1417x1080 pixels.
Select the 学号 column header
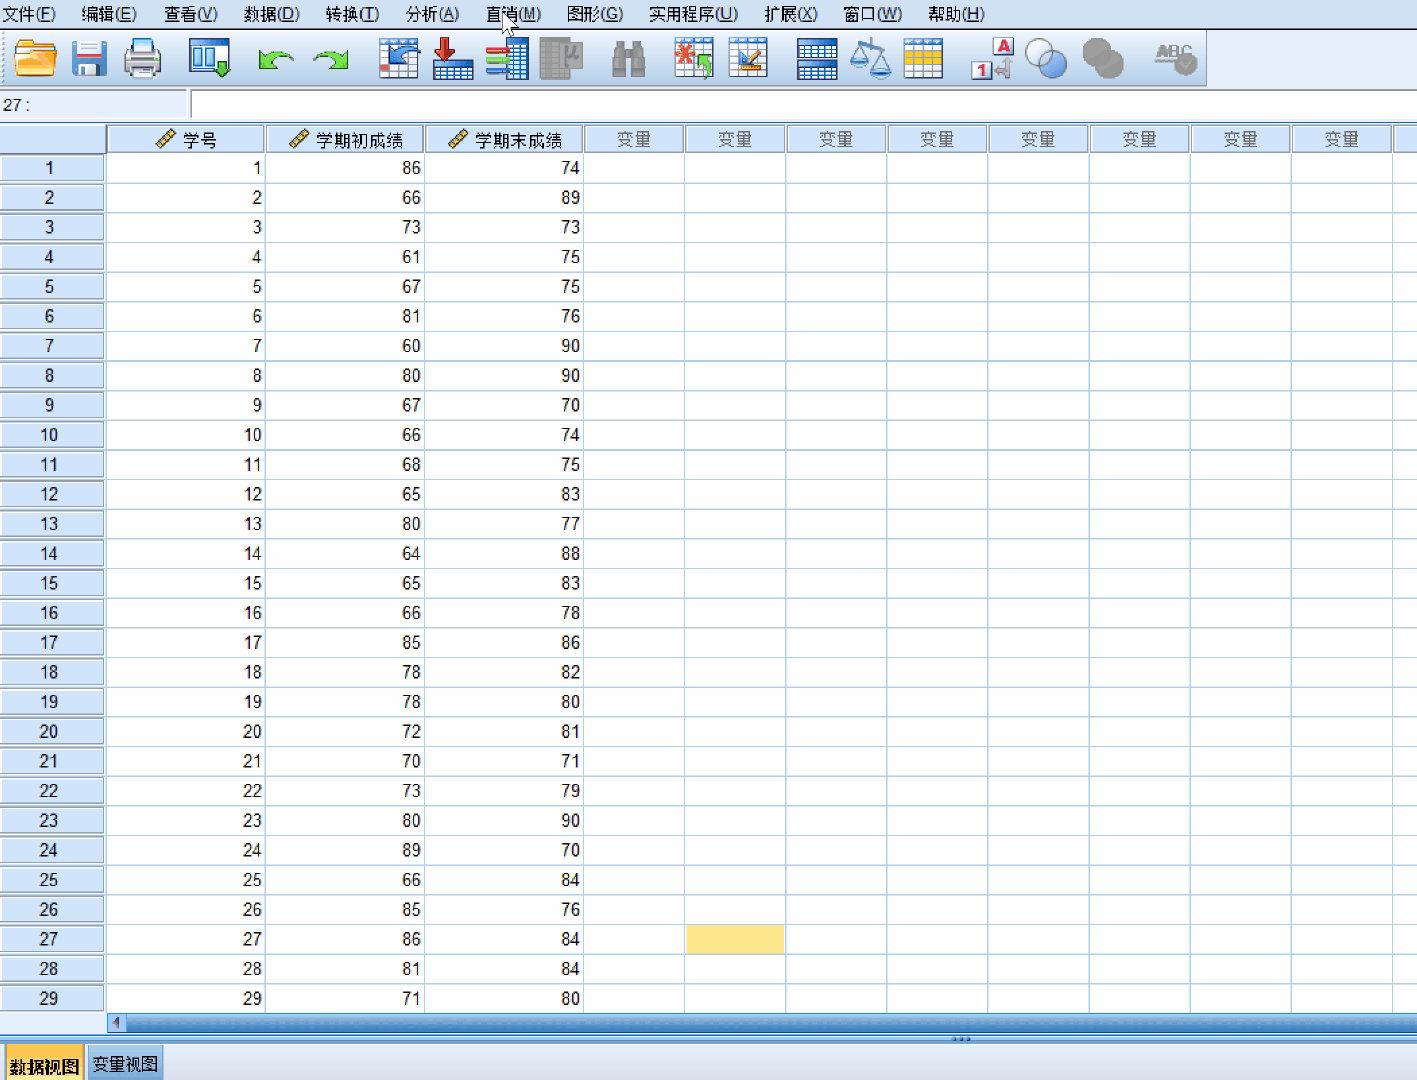click(x=186, y=139)
